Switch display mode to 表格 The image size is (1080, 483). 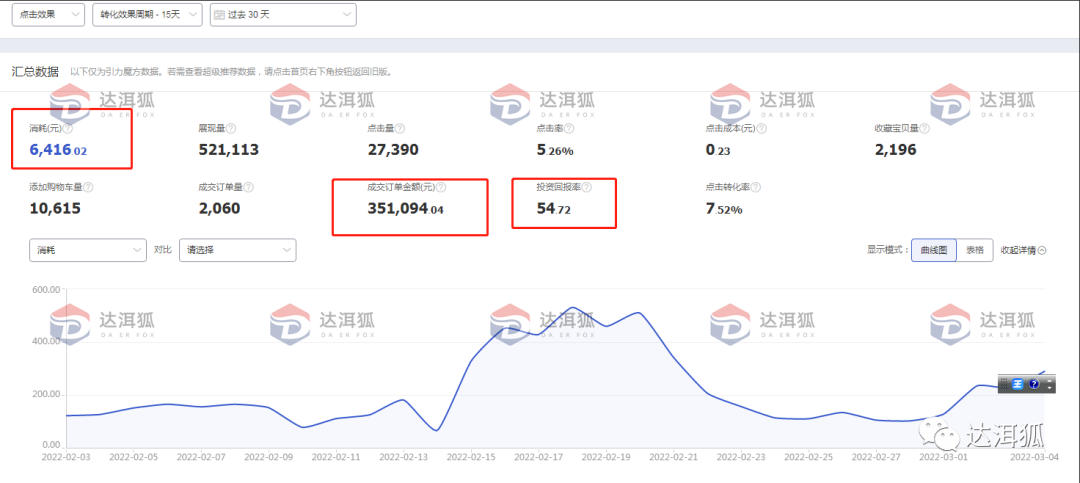[x=975, y=250]
